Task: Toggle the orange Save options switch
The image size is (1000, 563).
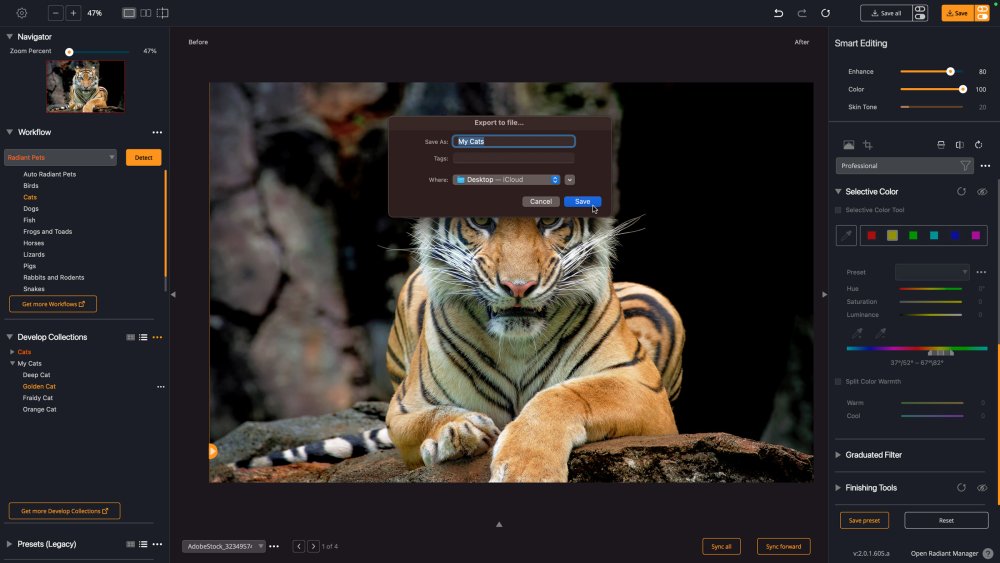Action: click(982, 13)
